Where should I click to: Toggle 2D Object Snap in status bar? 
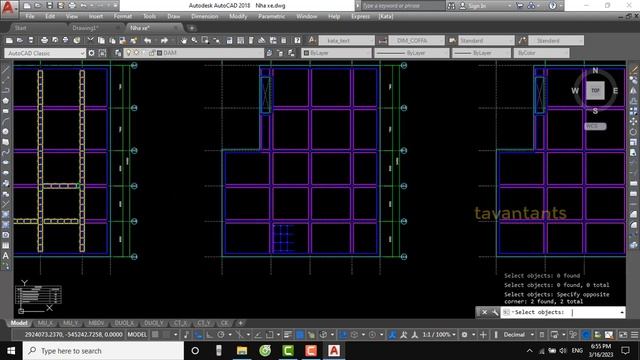coord(270,335)
